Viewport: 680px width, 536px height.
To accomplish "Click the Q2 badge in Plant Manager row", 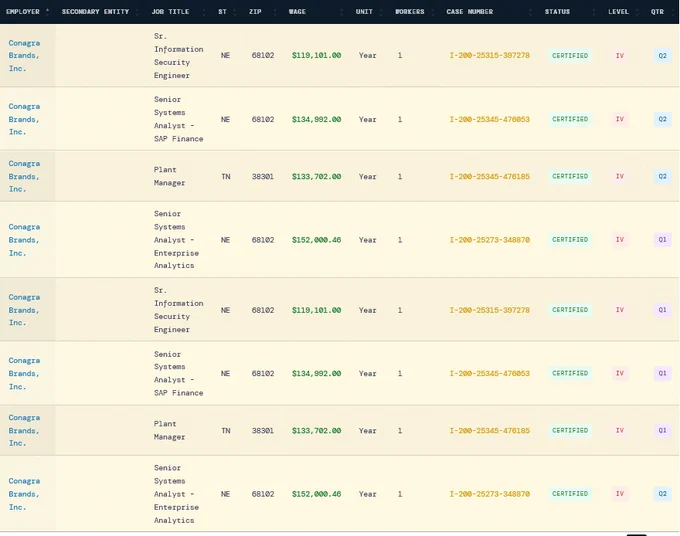I will click(x=662, y=176).
